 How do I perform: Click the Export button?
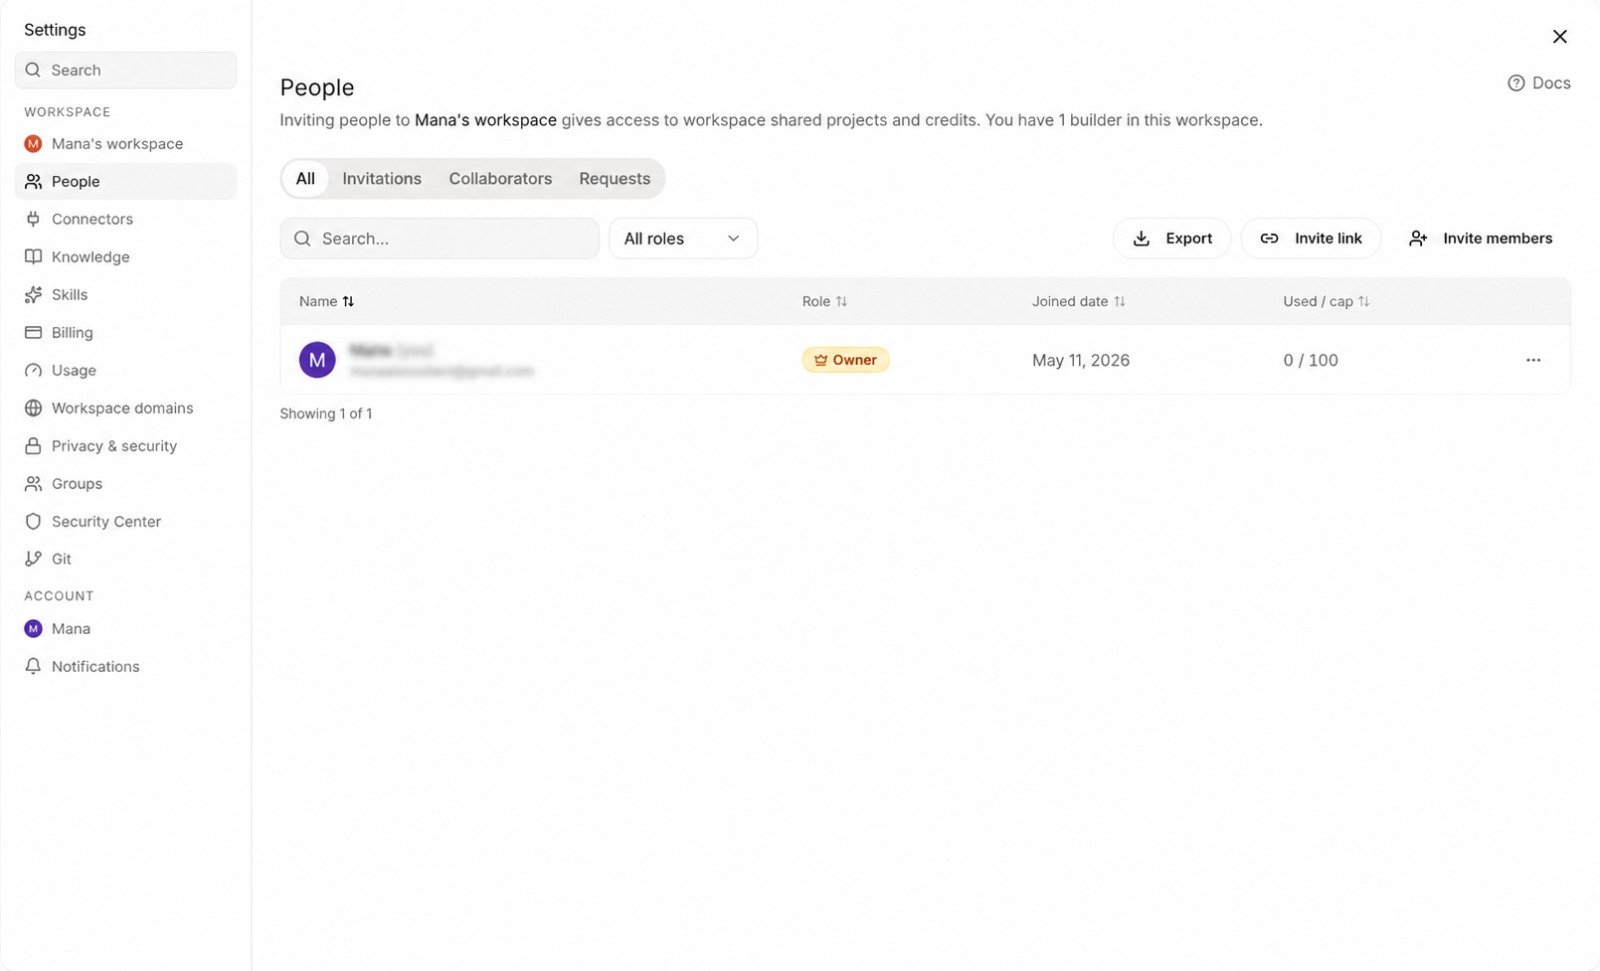(x=1171, y=239)
